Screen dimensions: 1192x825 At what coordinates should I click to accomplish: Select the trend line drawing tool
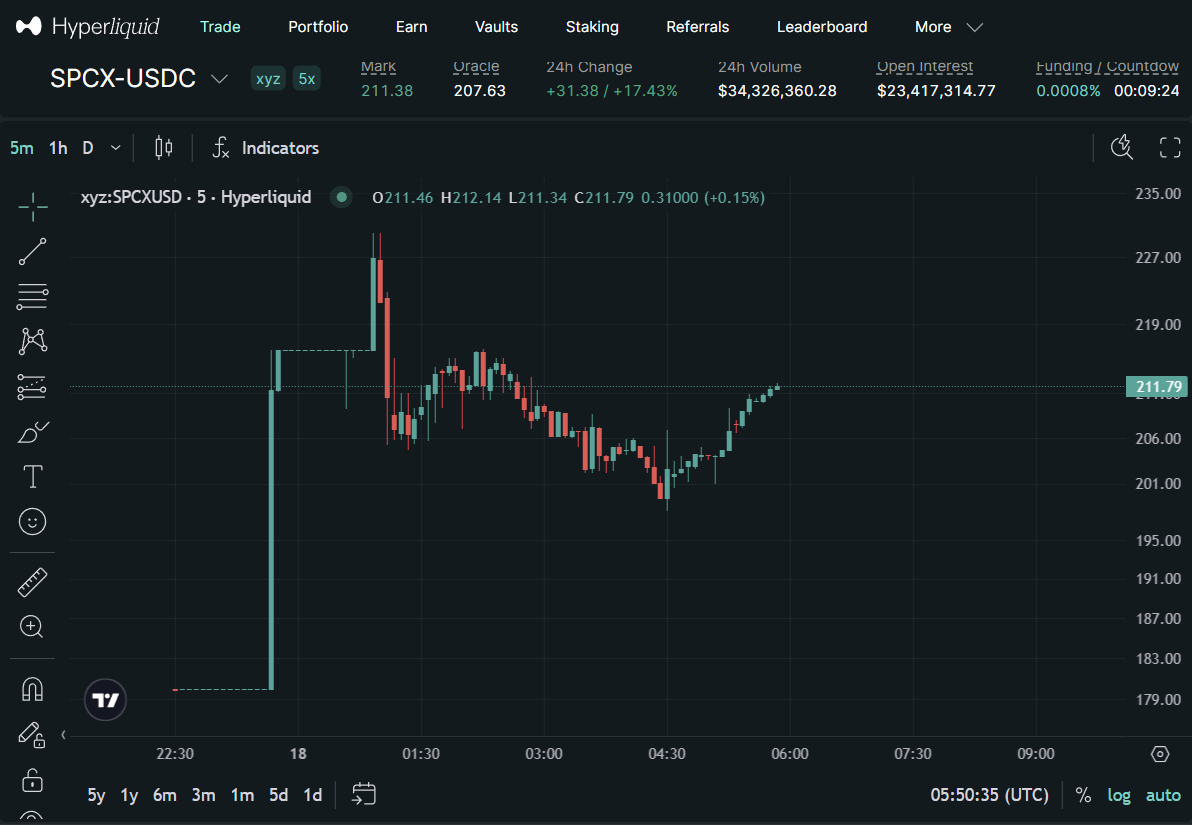(x=33, y=252)
